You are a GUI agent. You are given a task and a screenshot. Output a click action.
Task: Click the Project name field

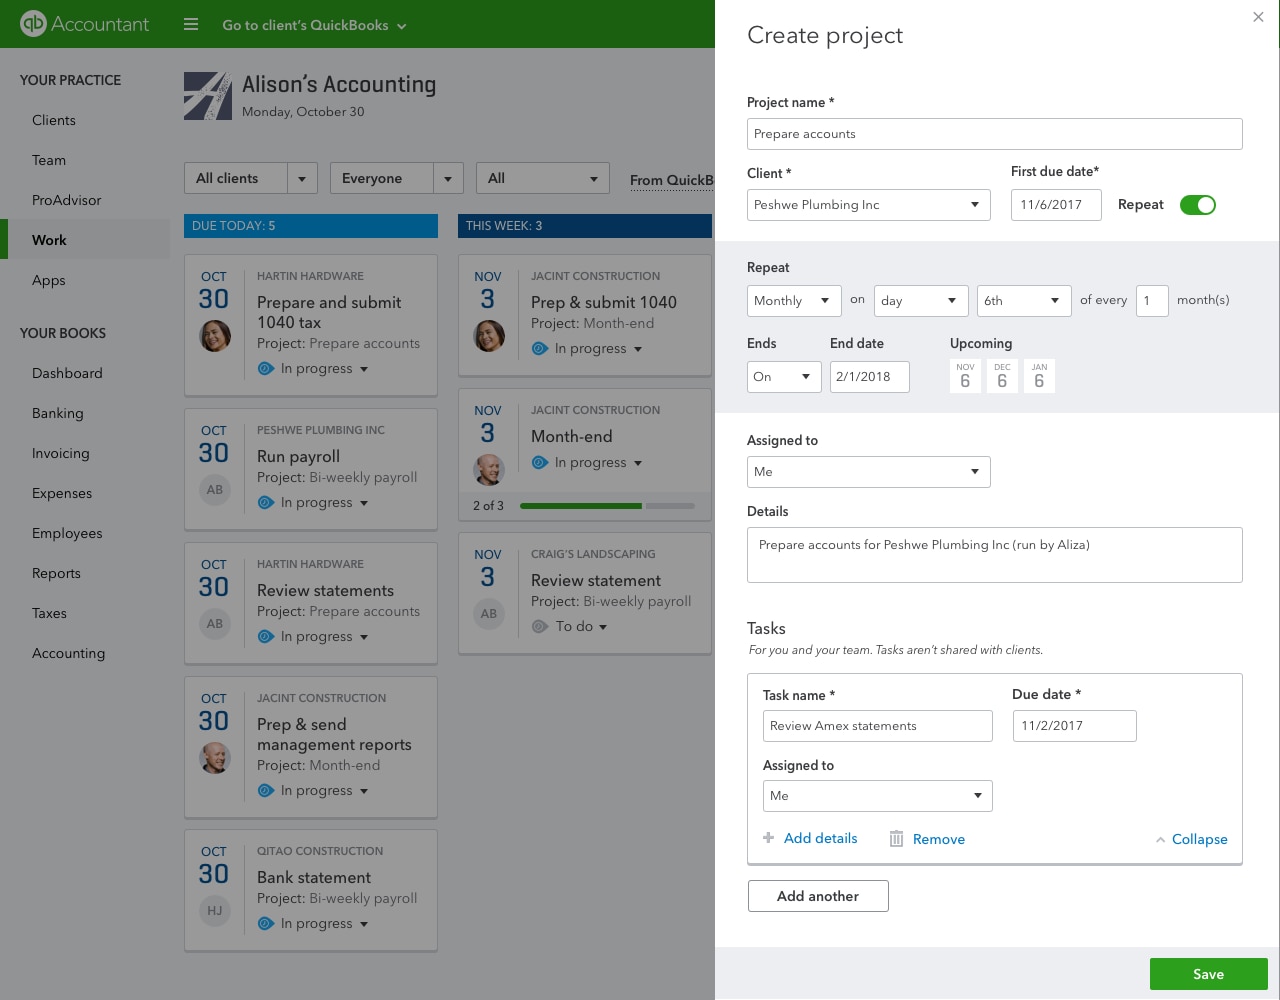[x=995, y=134]
